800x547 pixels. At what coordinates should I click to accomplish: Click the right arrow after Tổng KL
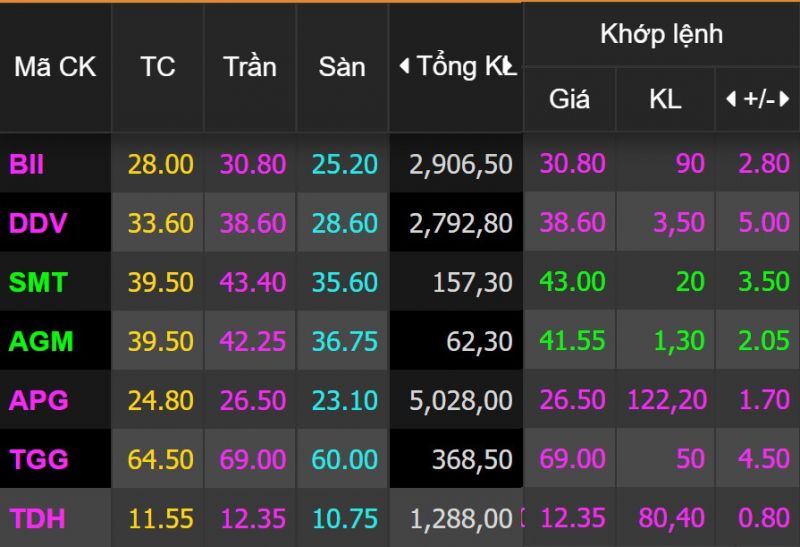[x=511, y=68]
